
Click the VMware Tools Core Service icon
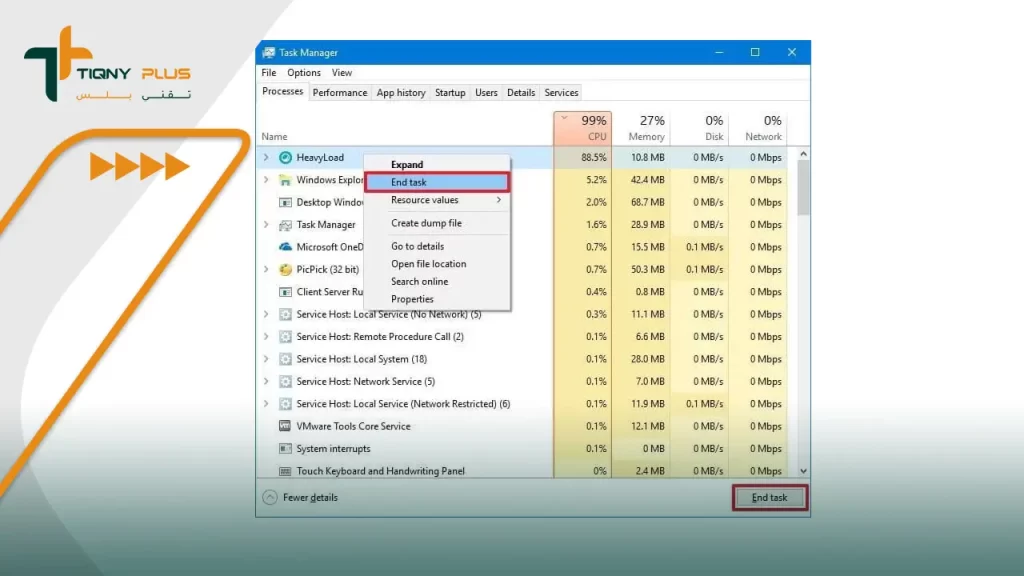tap(285, 426)
